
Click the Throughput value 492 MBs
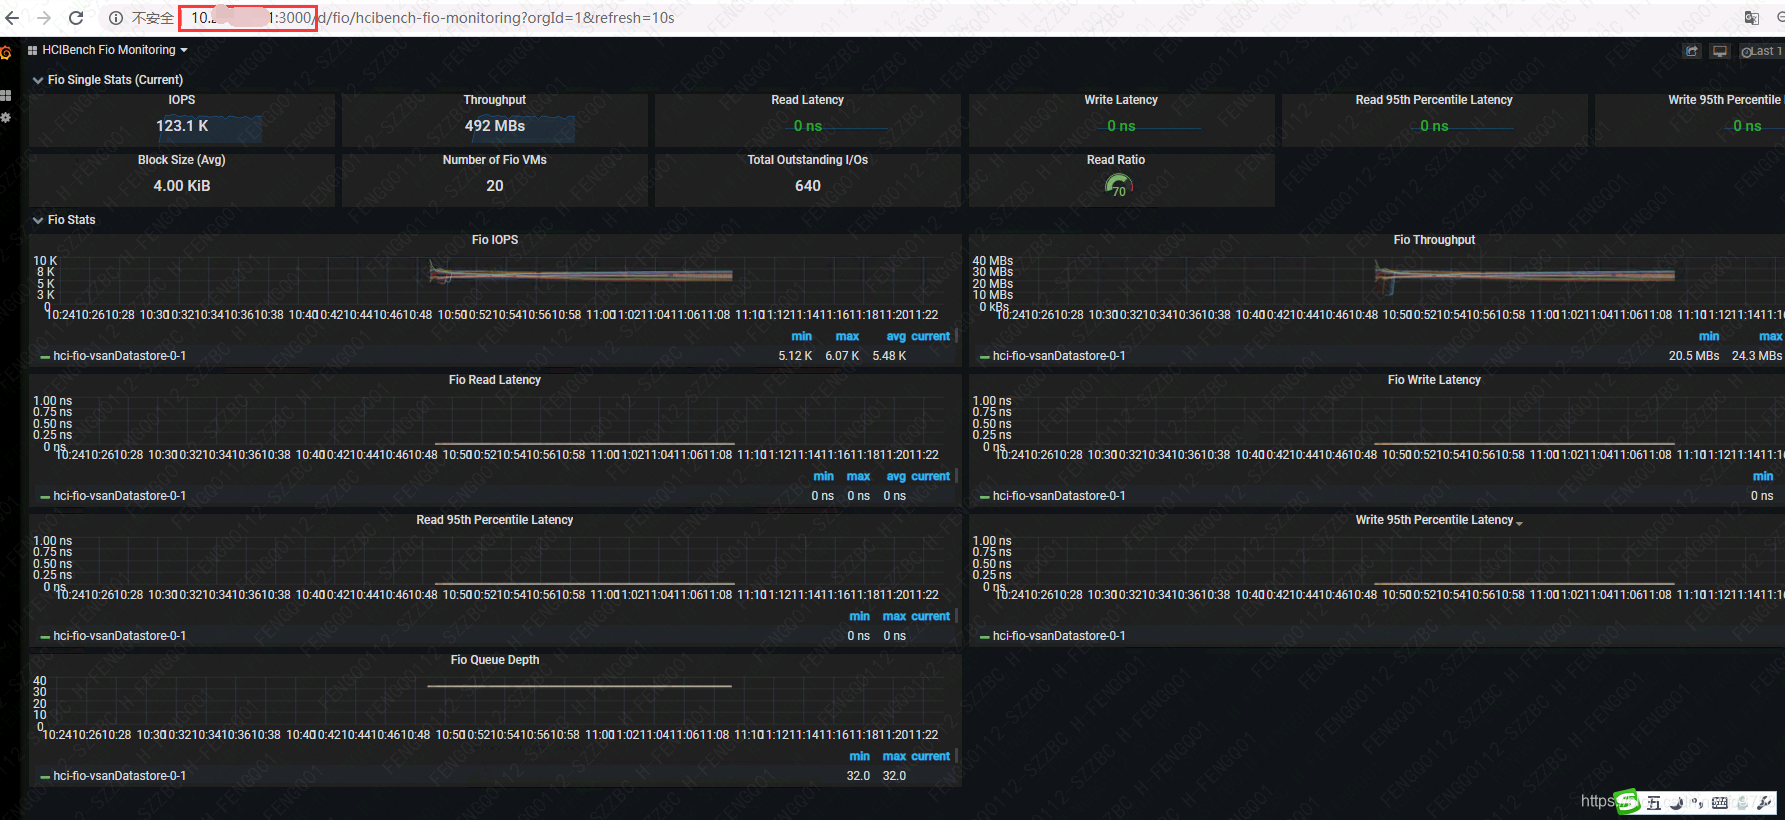point(495,126)
